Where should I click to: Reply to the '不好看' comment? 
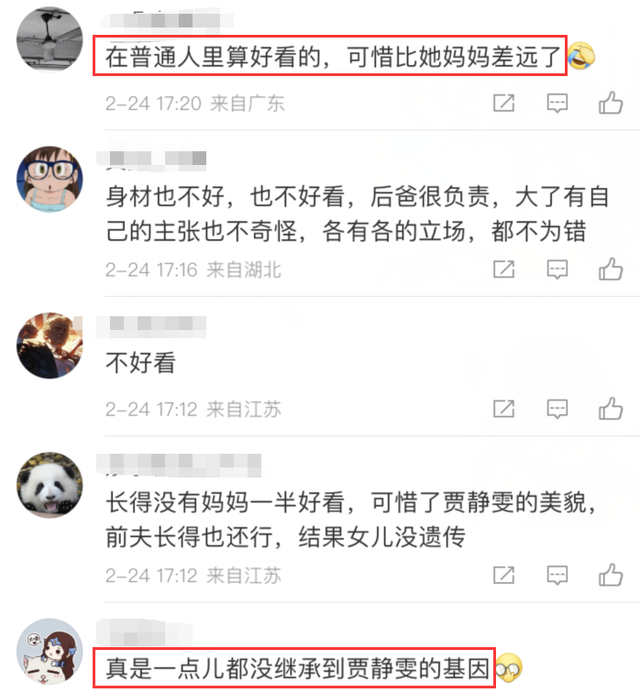click(557, 409)
